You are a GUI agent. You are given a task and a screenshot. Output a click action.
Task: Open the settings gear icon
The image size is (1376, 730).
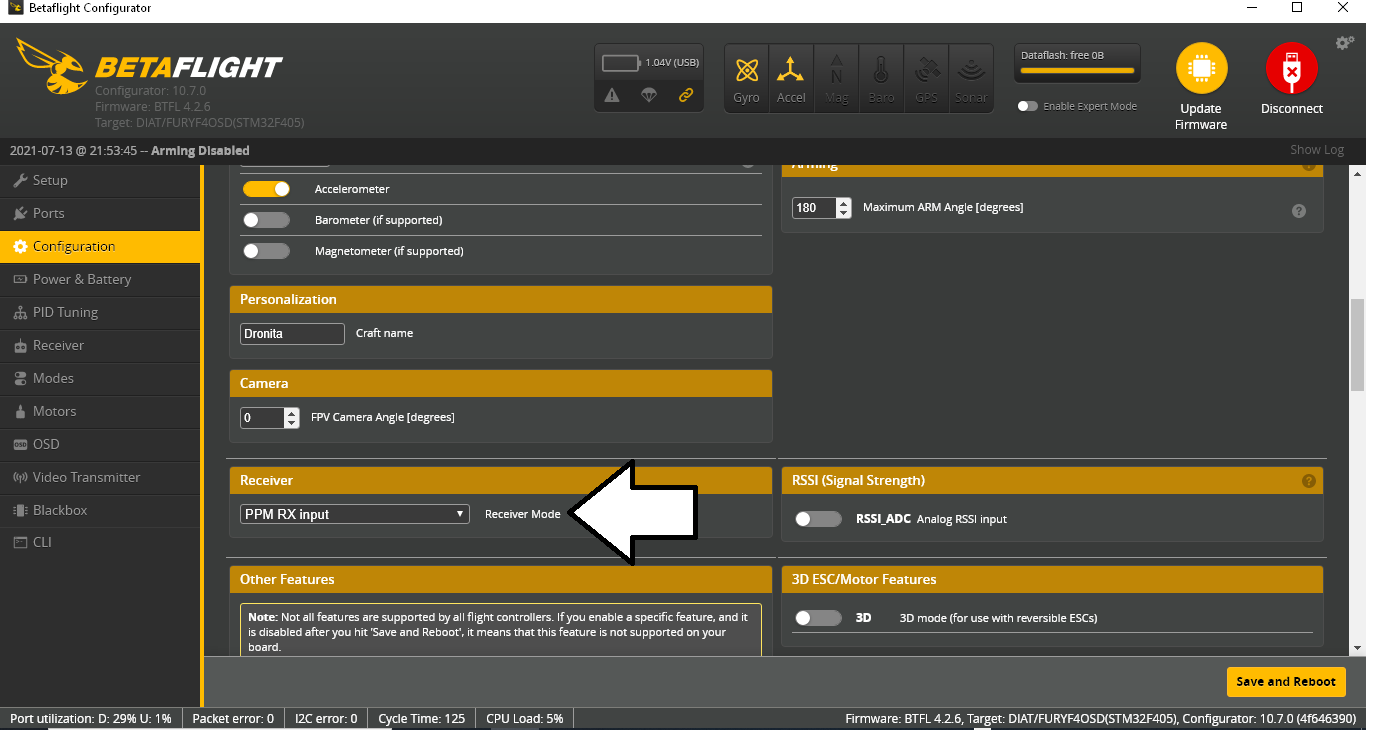[x=1345, y=42]
